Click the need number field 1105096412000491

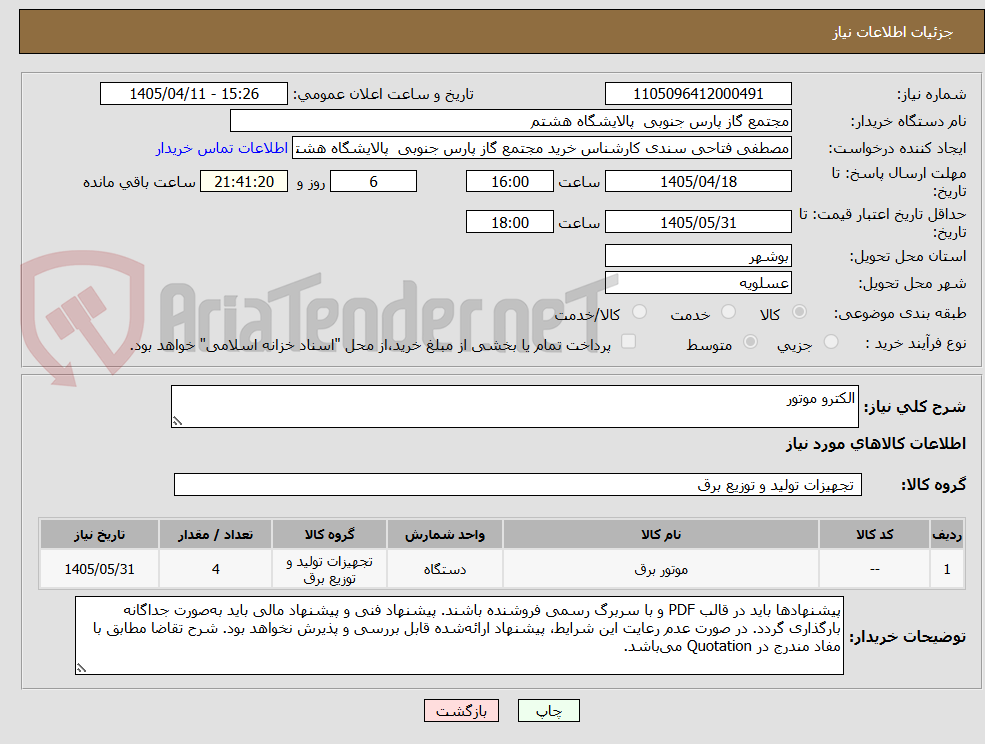click(698, 94)
